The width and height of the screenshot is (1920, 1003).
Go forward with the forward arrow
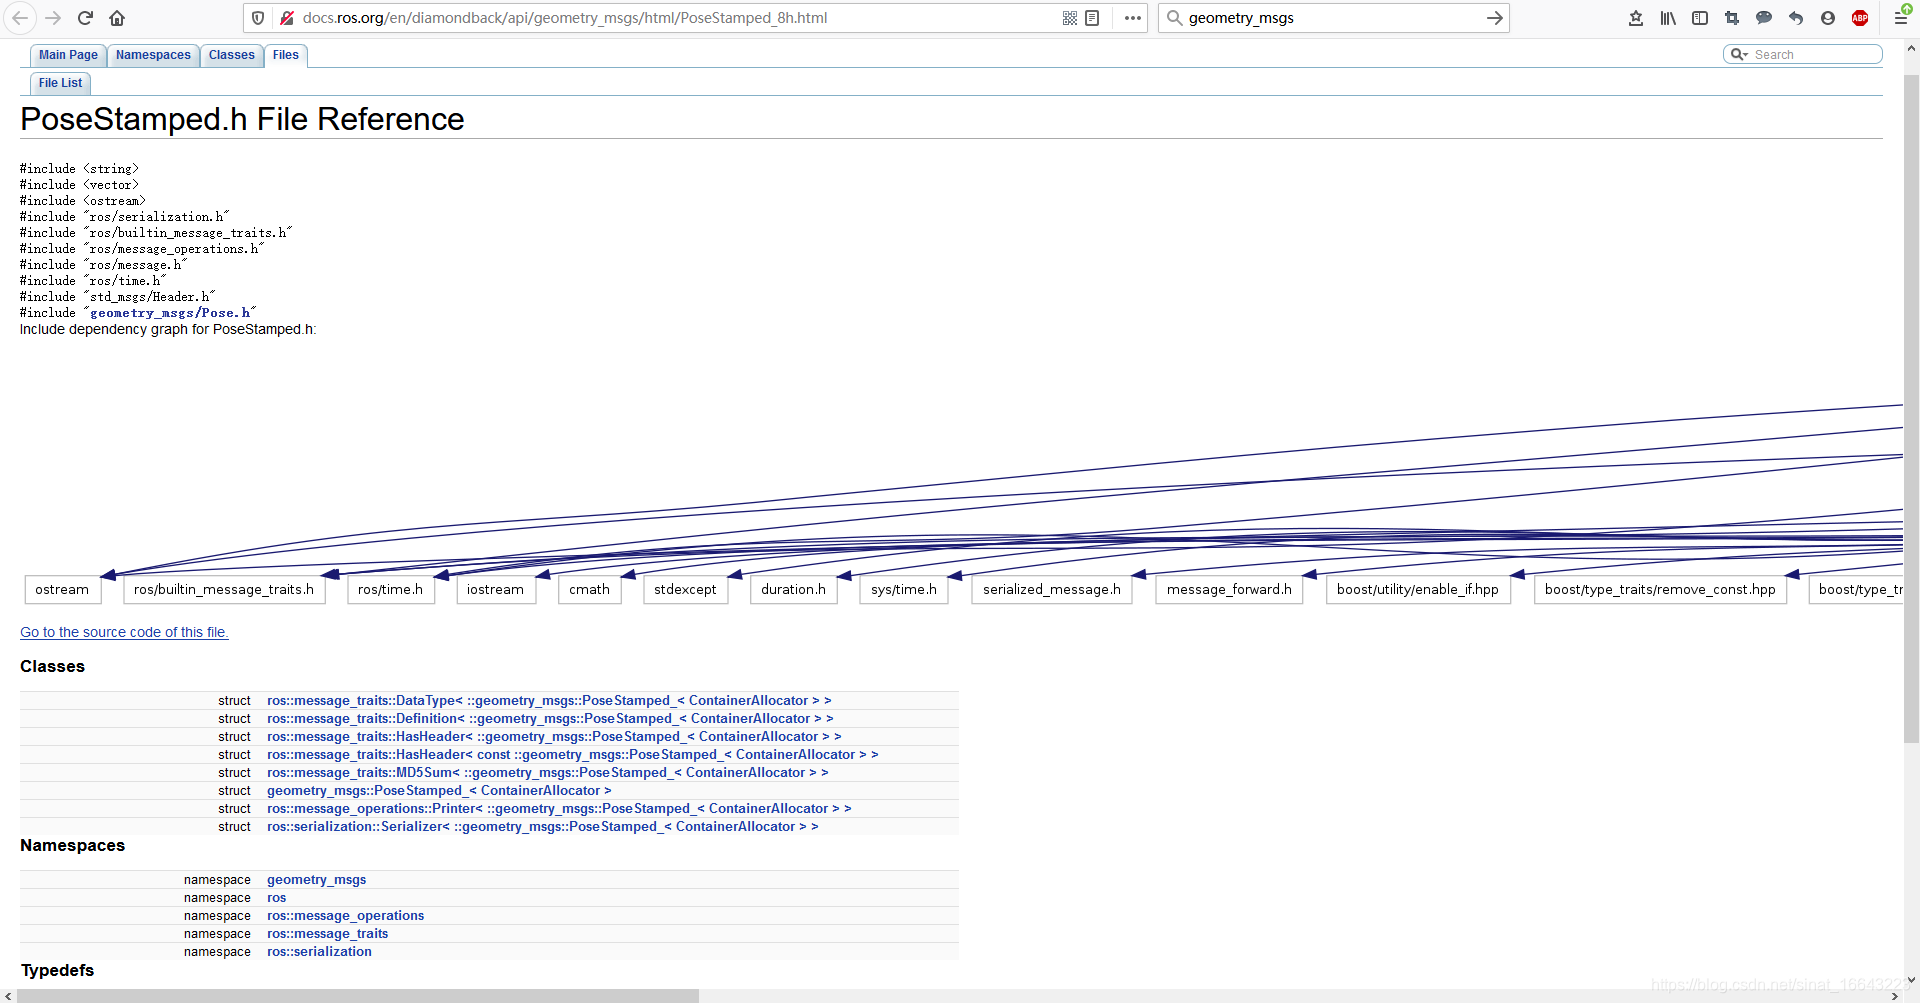(53, 18)
